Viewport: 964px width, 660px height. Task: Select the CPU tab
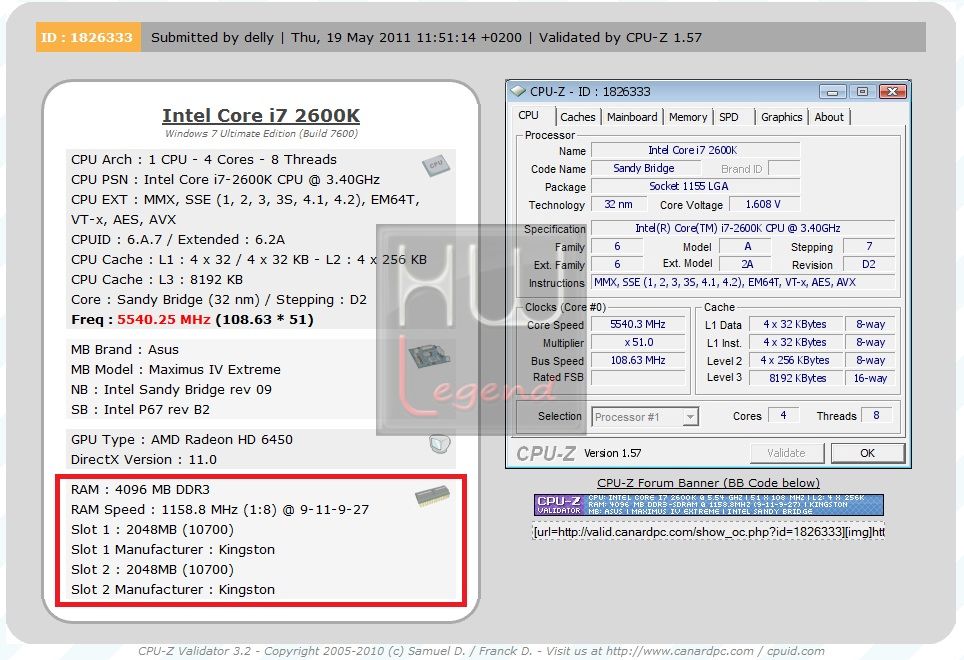tap(528, 115)
